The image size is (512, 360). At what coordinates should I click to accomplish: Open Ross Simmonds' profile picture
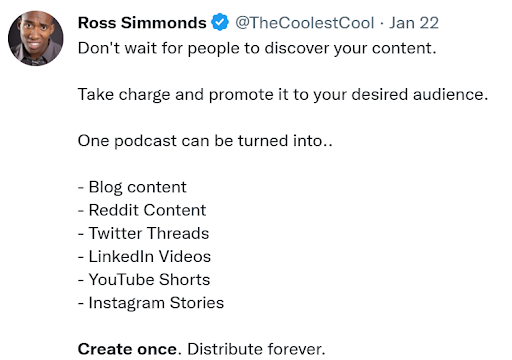click(36, 38)
